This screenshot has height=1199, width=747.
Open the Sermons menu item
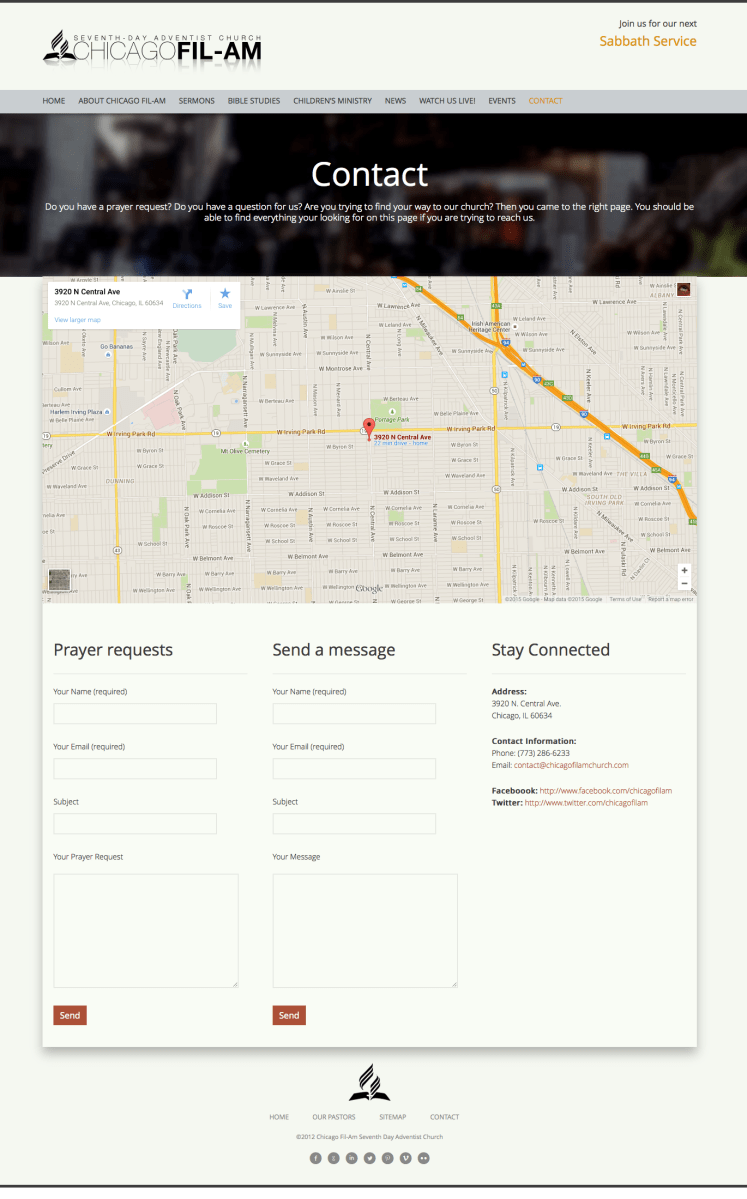[197, 101]
